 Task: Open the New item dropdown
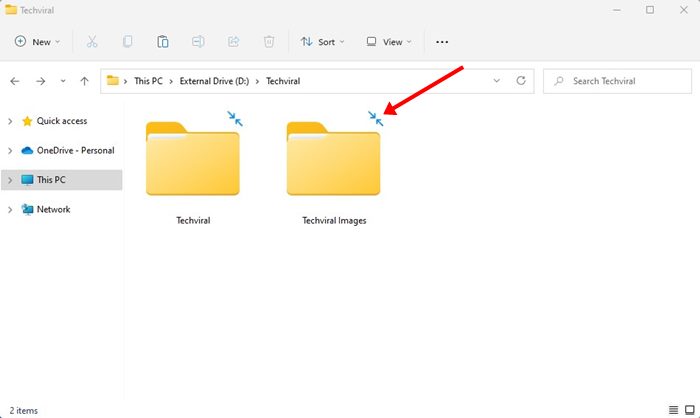tap(38, 42)
